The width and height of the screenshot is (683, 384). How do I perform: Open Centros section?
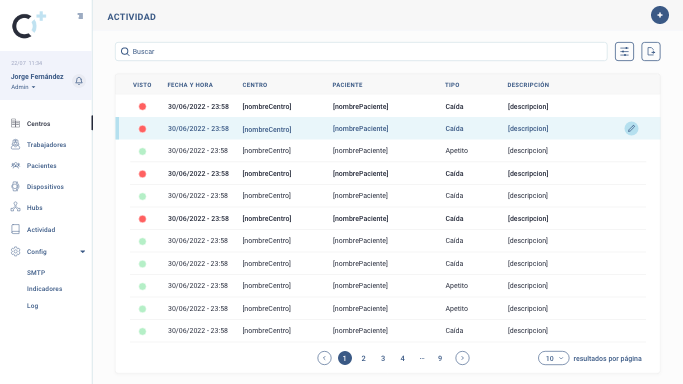coord(38,124)
